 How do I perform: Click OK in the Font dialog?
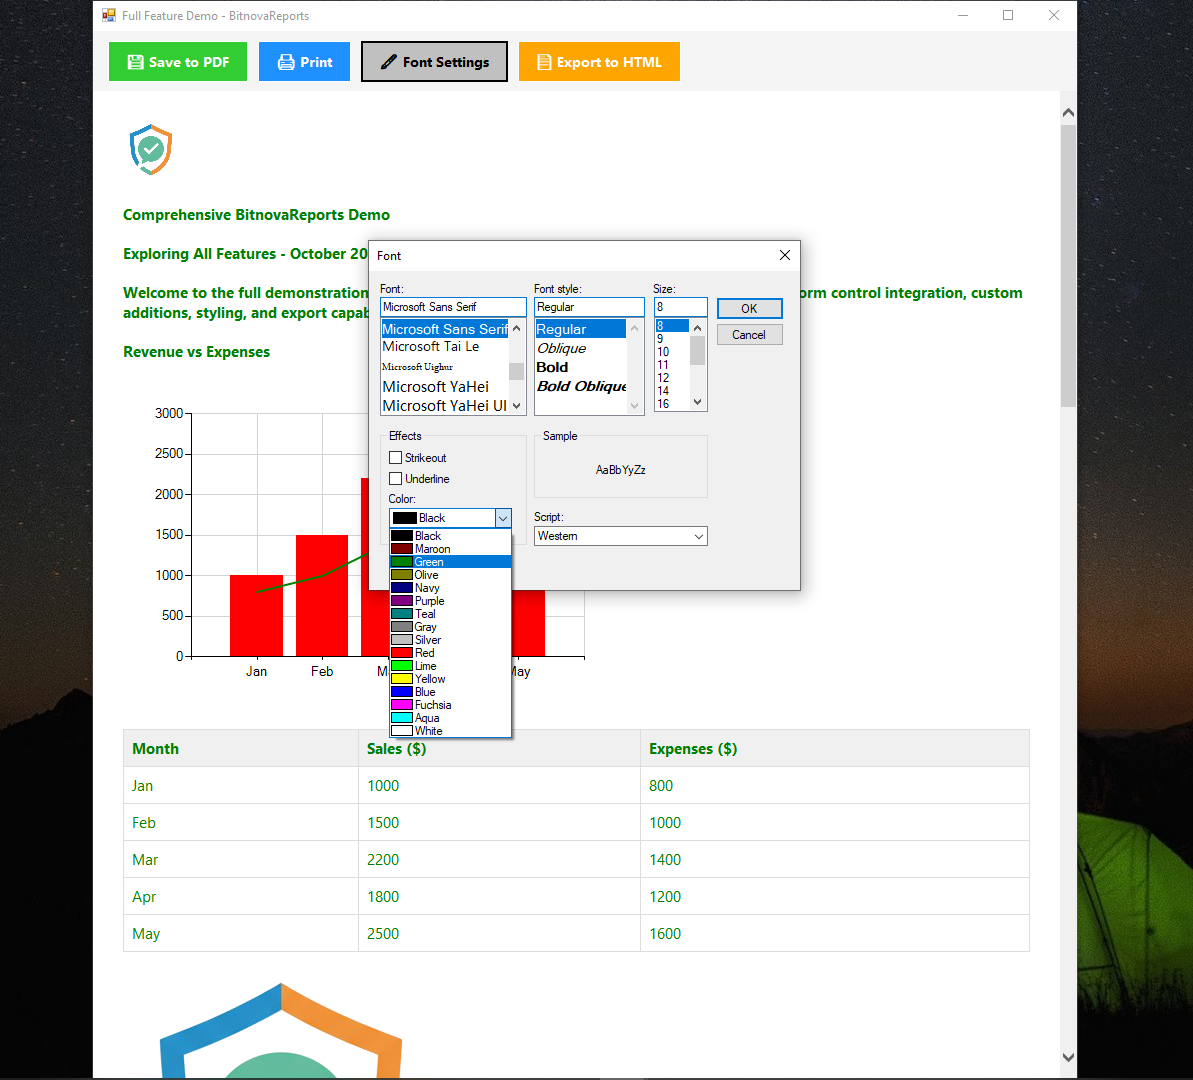(x=749, y=308)
